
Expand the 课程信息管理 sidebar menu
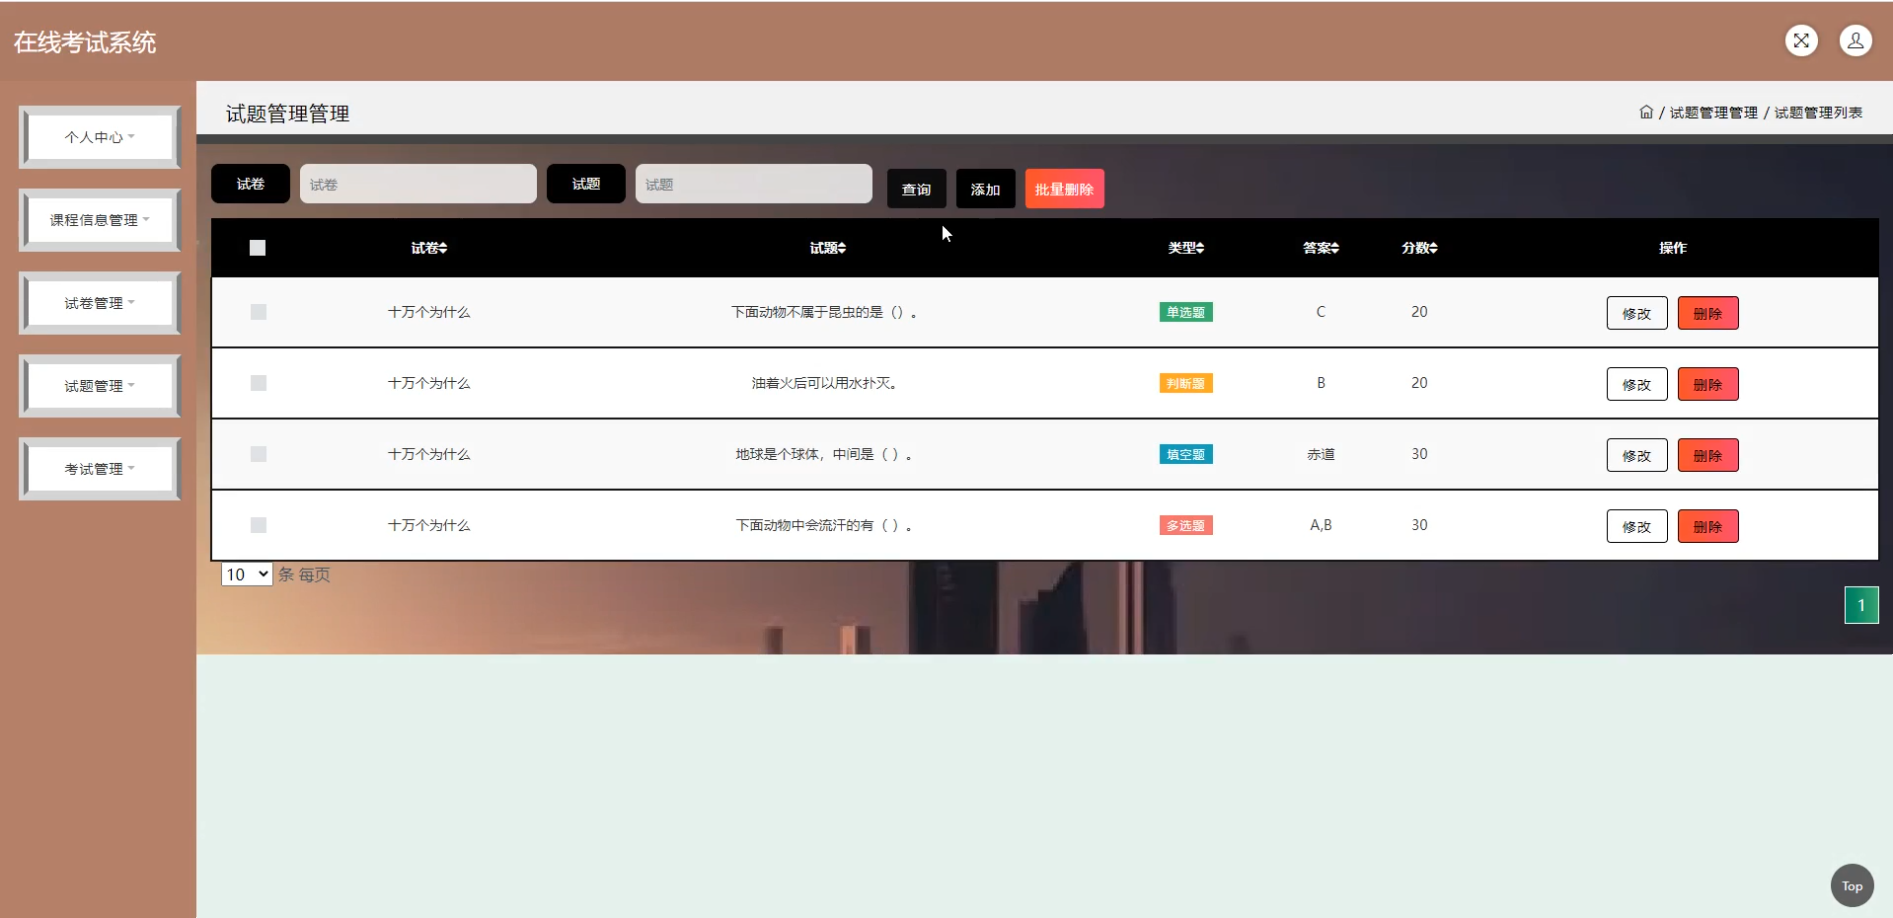(100, 220)
